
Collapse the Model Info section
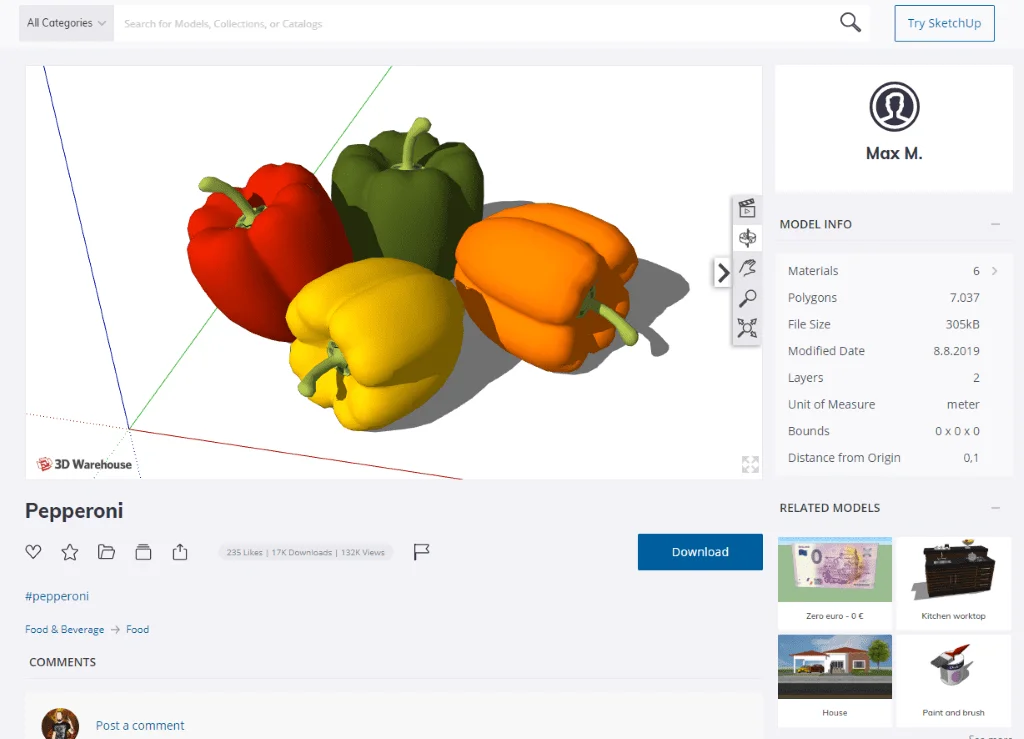click(x=995, y=224)
